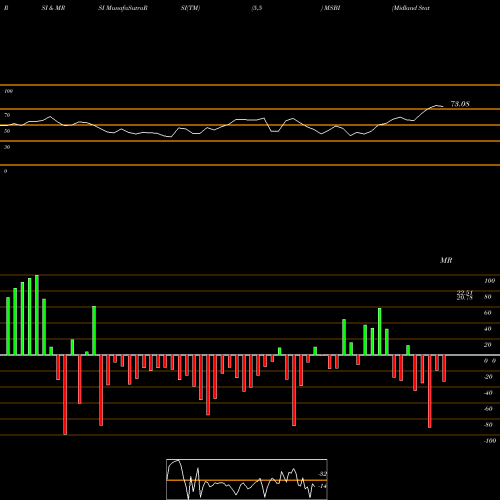Click the 'SI MunafaSutraR' header text
The width and height of the screenshot is (500, 500).
(123, 8)
